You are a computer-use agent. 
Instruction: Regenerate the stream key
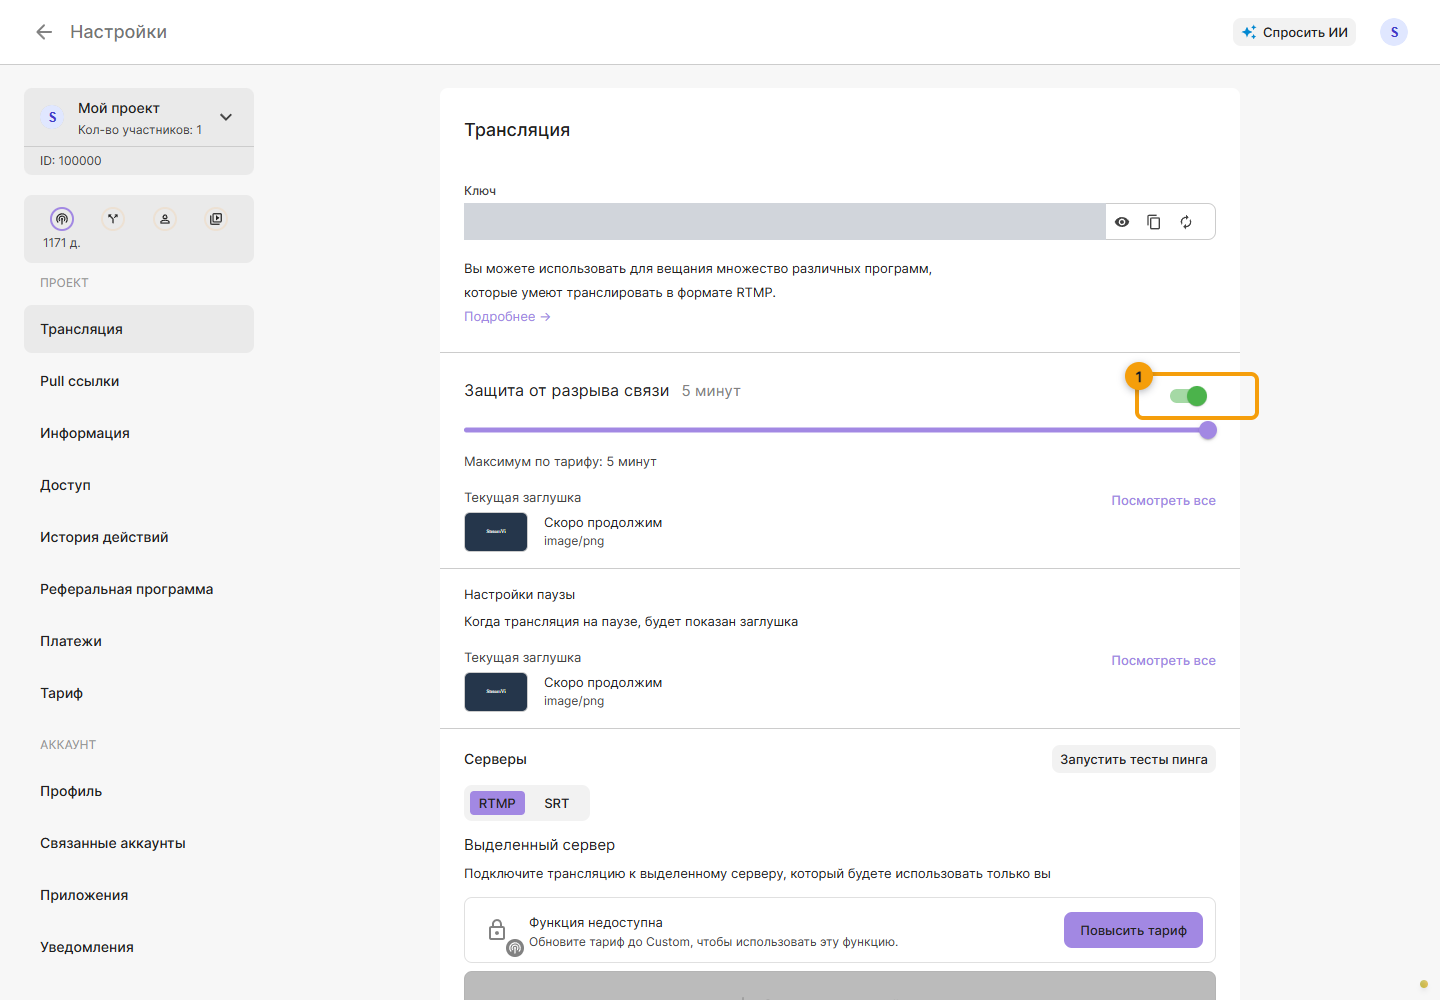pos(1186,222)
